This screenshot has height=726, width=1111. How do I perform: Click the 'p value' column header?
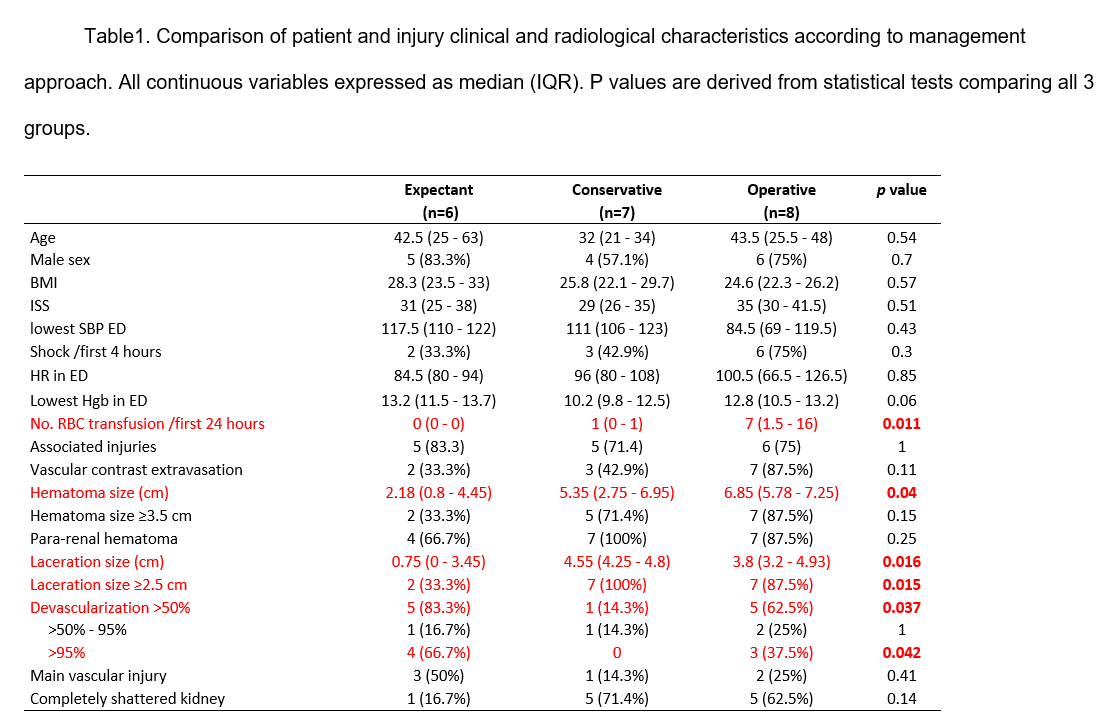click(901, 190)
